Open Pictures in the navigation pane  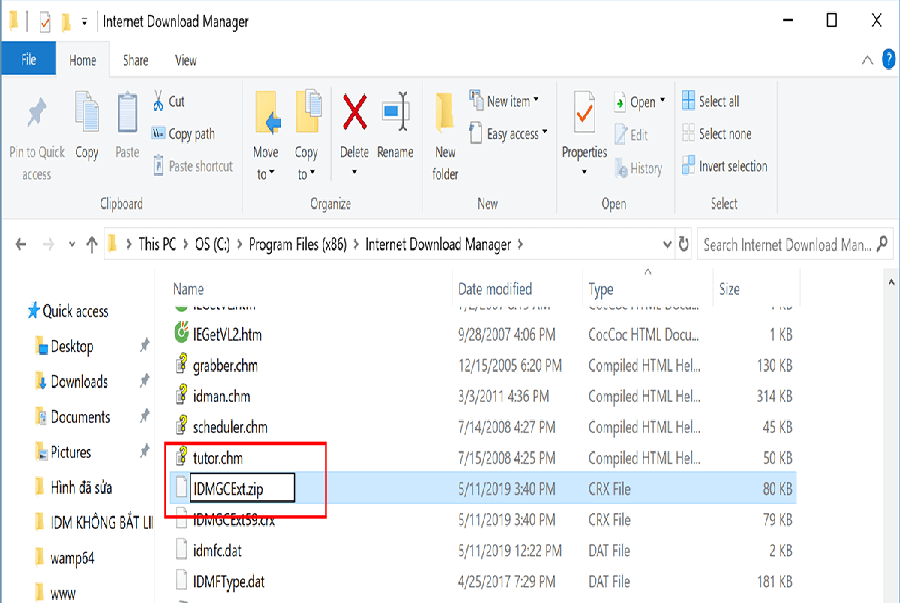63,452
